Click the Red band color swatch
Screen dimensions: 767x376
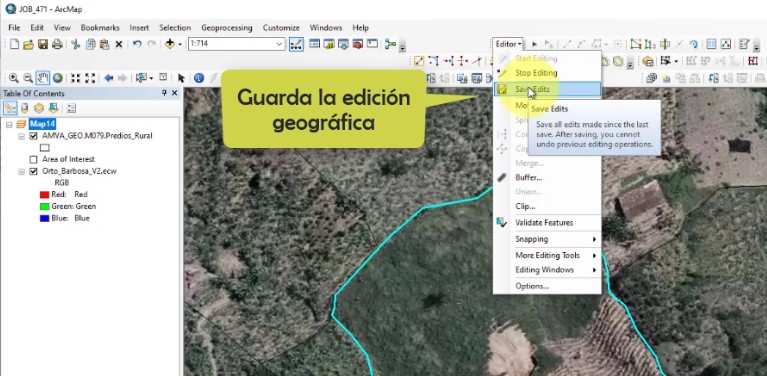(x=45, y=195)
